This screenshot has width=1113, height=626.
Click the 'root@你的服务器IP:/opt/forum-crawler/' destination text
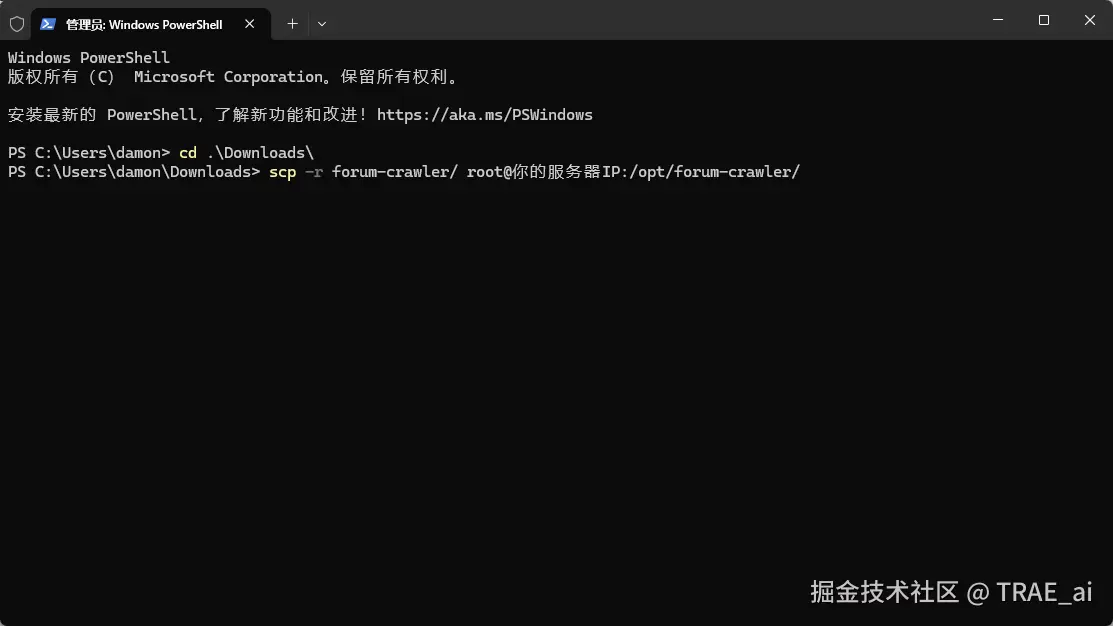click(633, 172)
